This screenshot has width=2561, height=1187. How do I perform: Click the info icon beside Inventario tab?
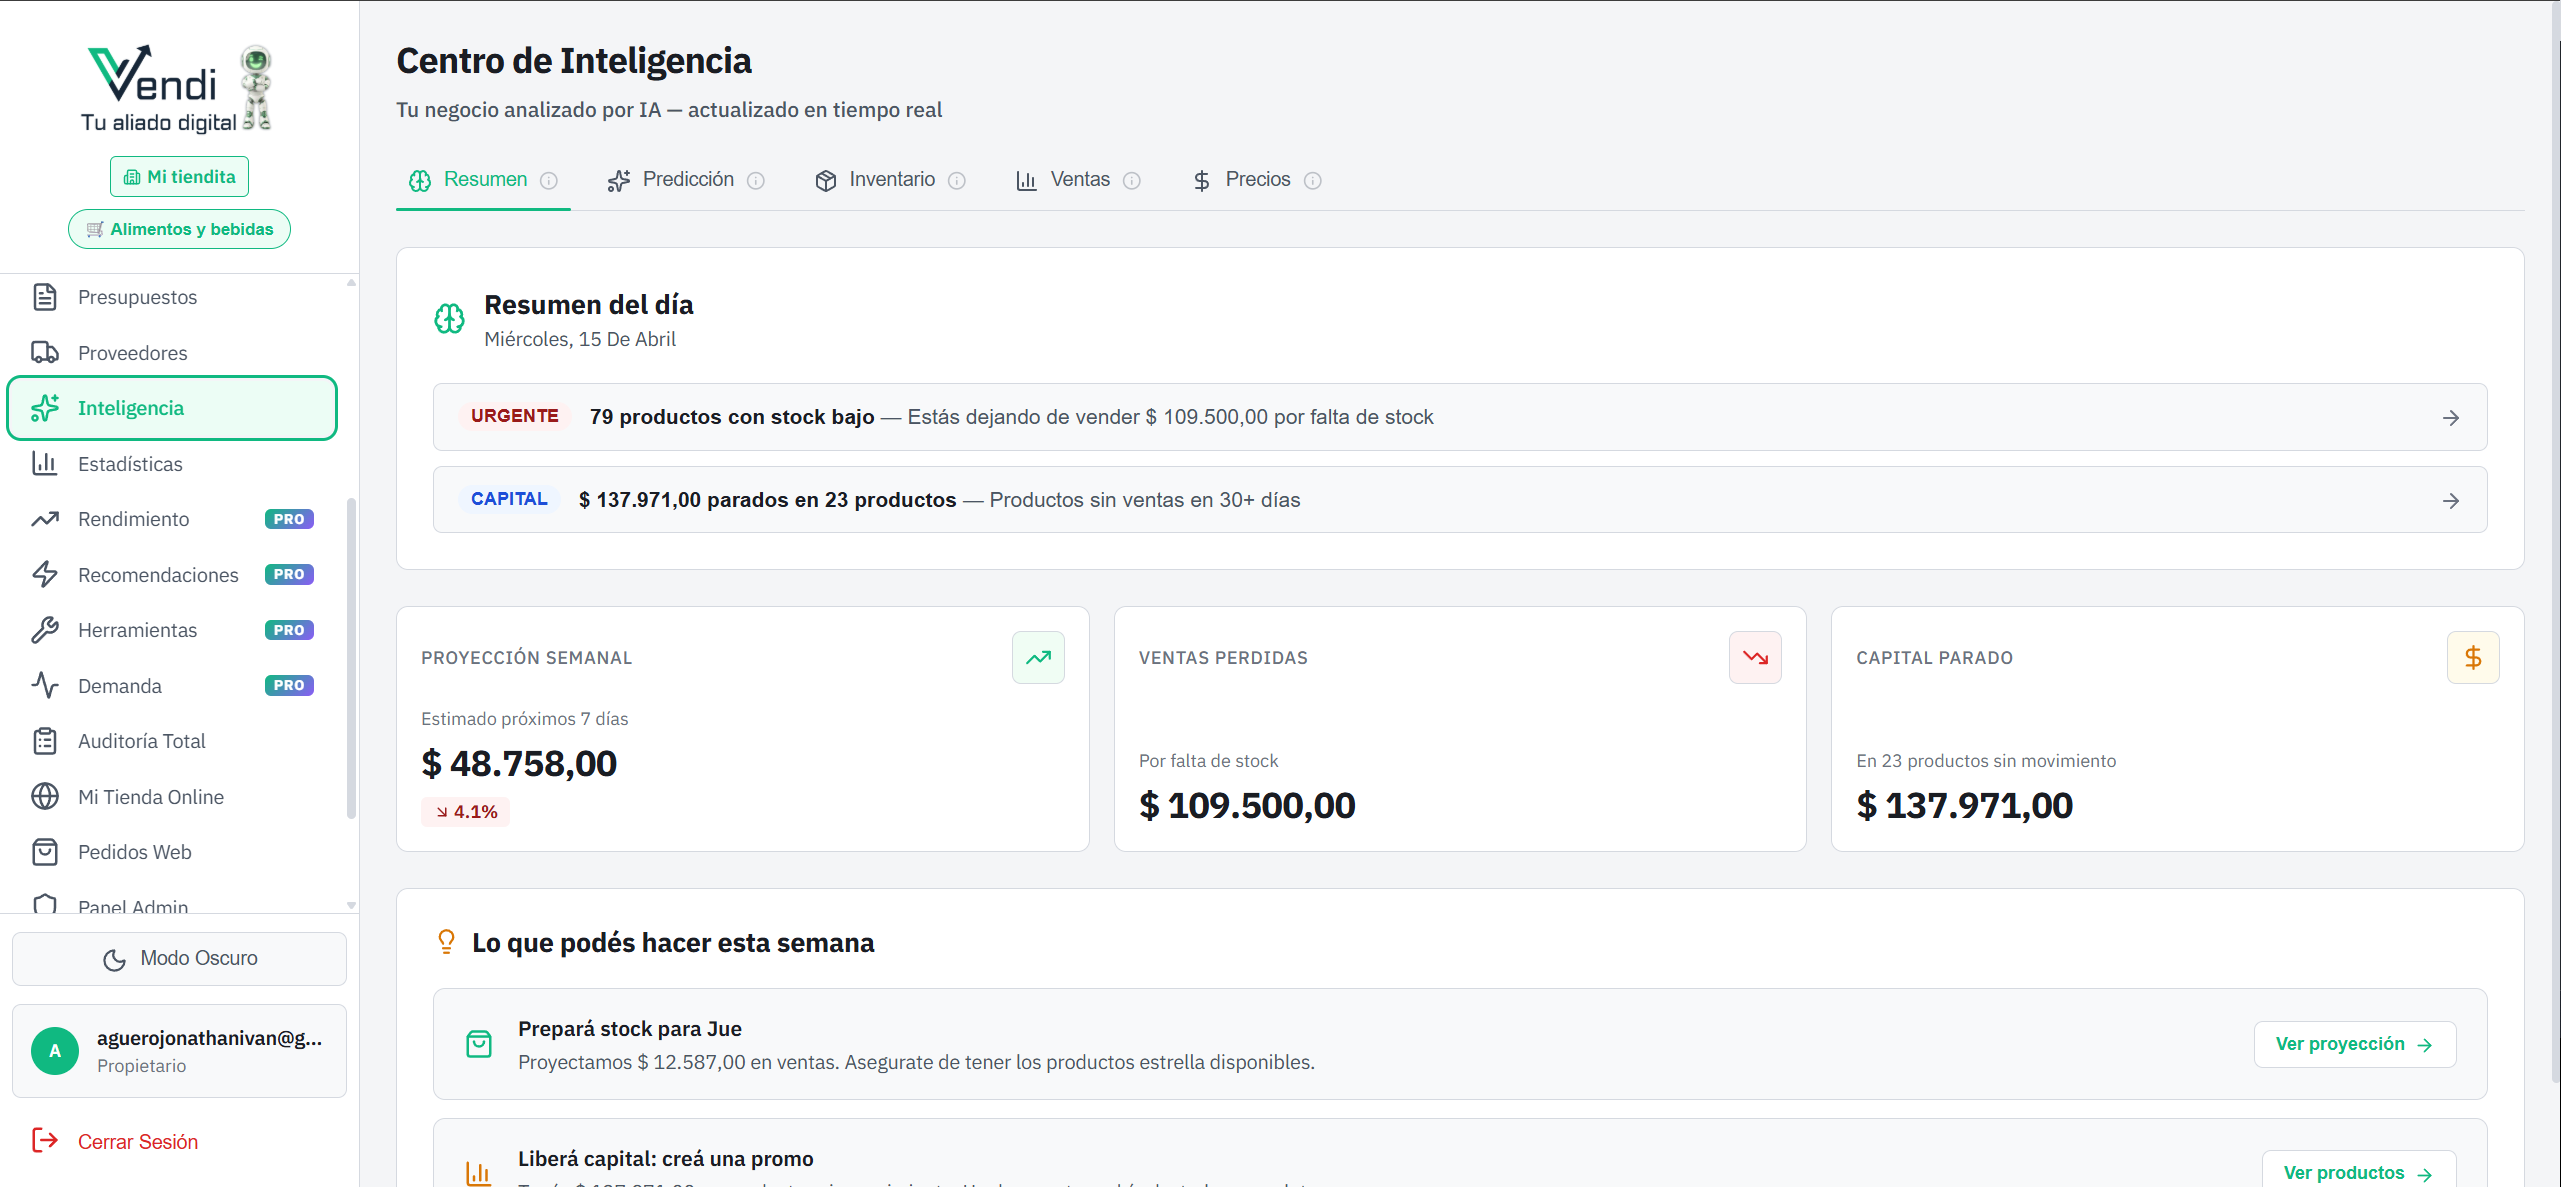pyautogui.click(x=957, y=180)
